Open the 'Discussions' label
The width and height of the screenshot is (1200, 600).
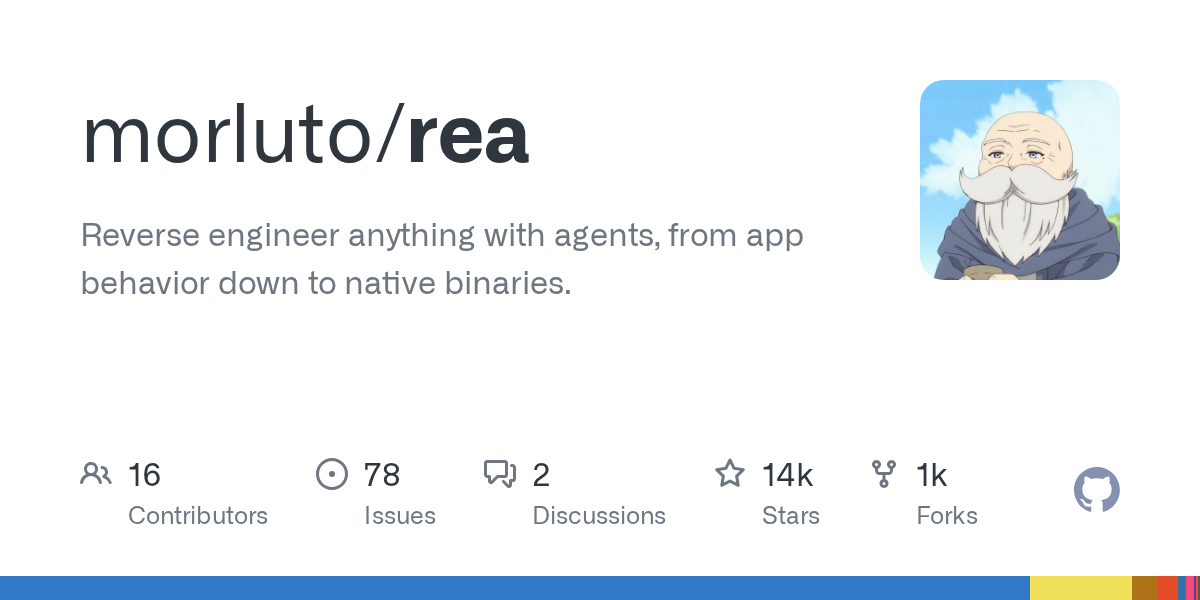pyautogui.click(x=599, y=516)
